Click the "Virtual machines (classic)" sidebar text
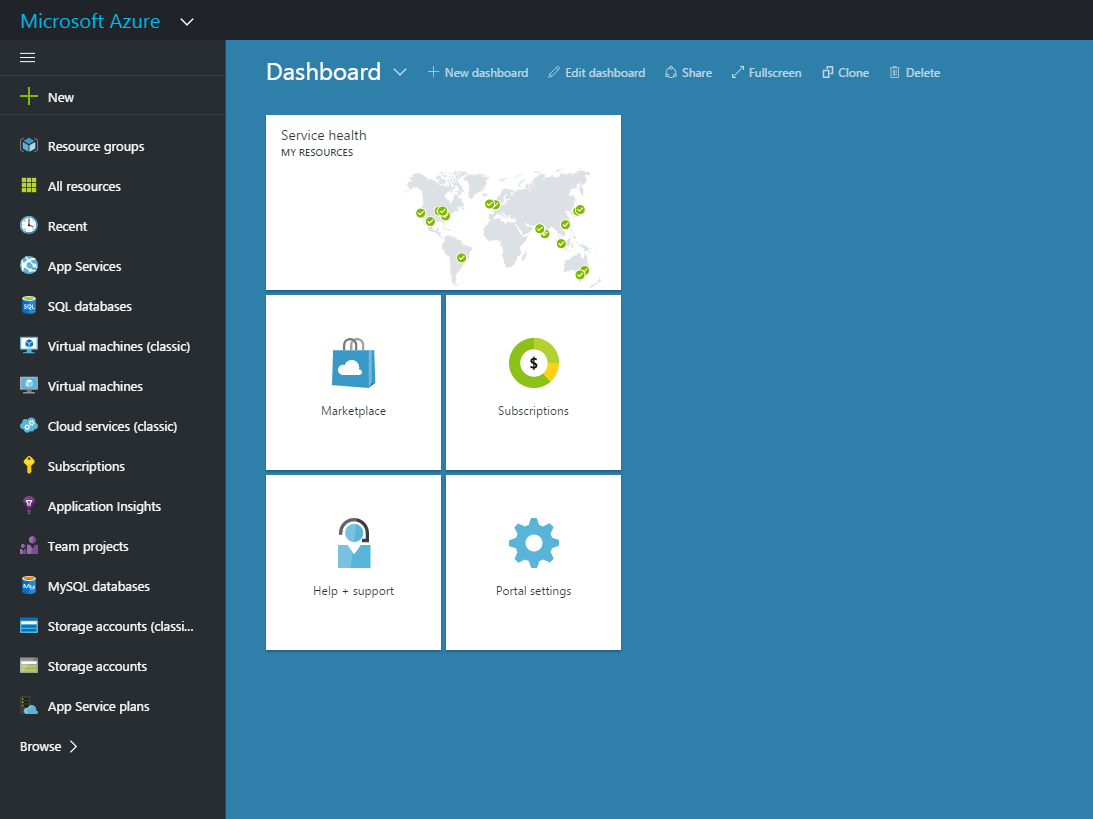Viewport: 1093px width, 819px height. (119, 346)
